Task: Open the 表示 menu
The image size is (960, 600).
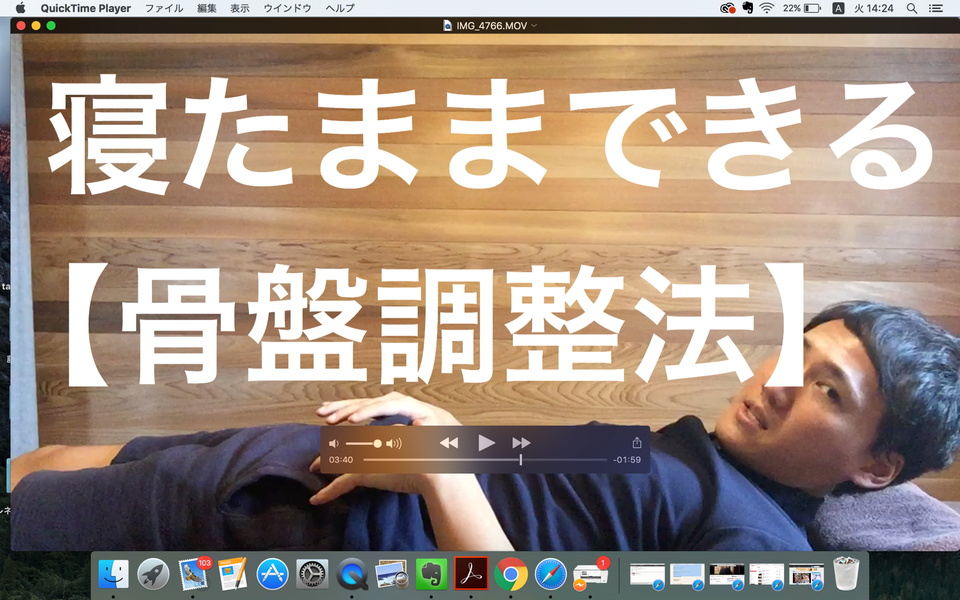Action: [x=240, y=8]
